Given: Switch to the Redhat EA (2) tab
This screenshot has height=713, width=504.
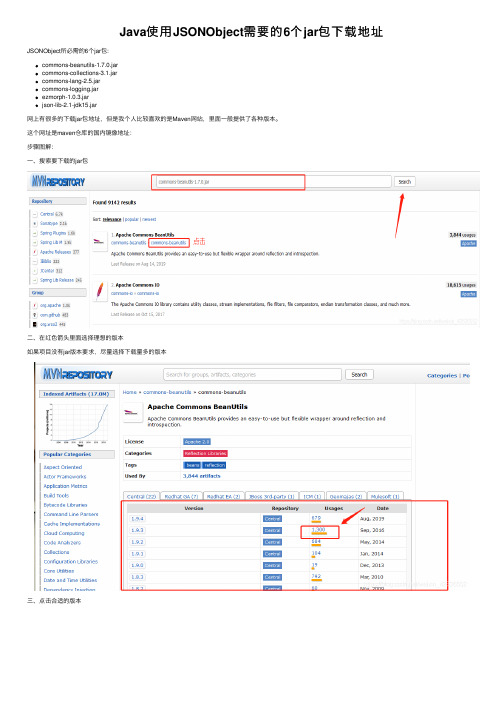Looking at the screenshot, I should click(223, 497).
